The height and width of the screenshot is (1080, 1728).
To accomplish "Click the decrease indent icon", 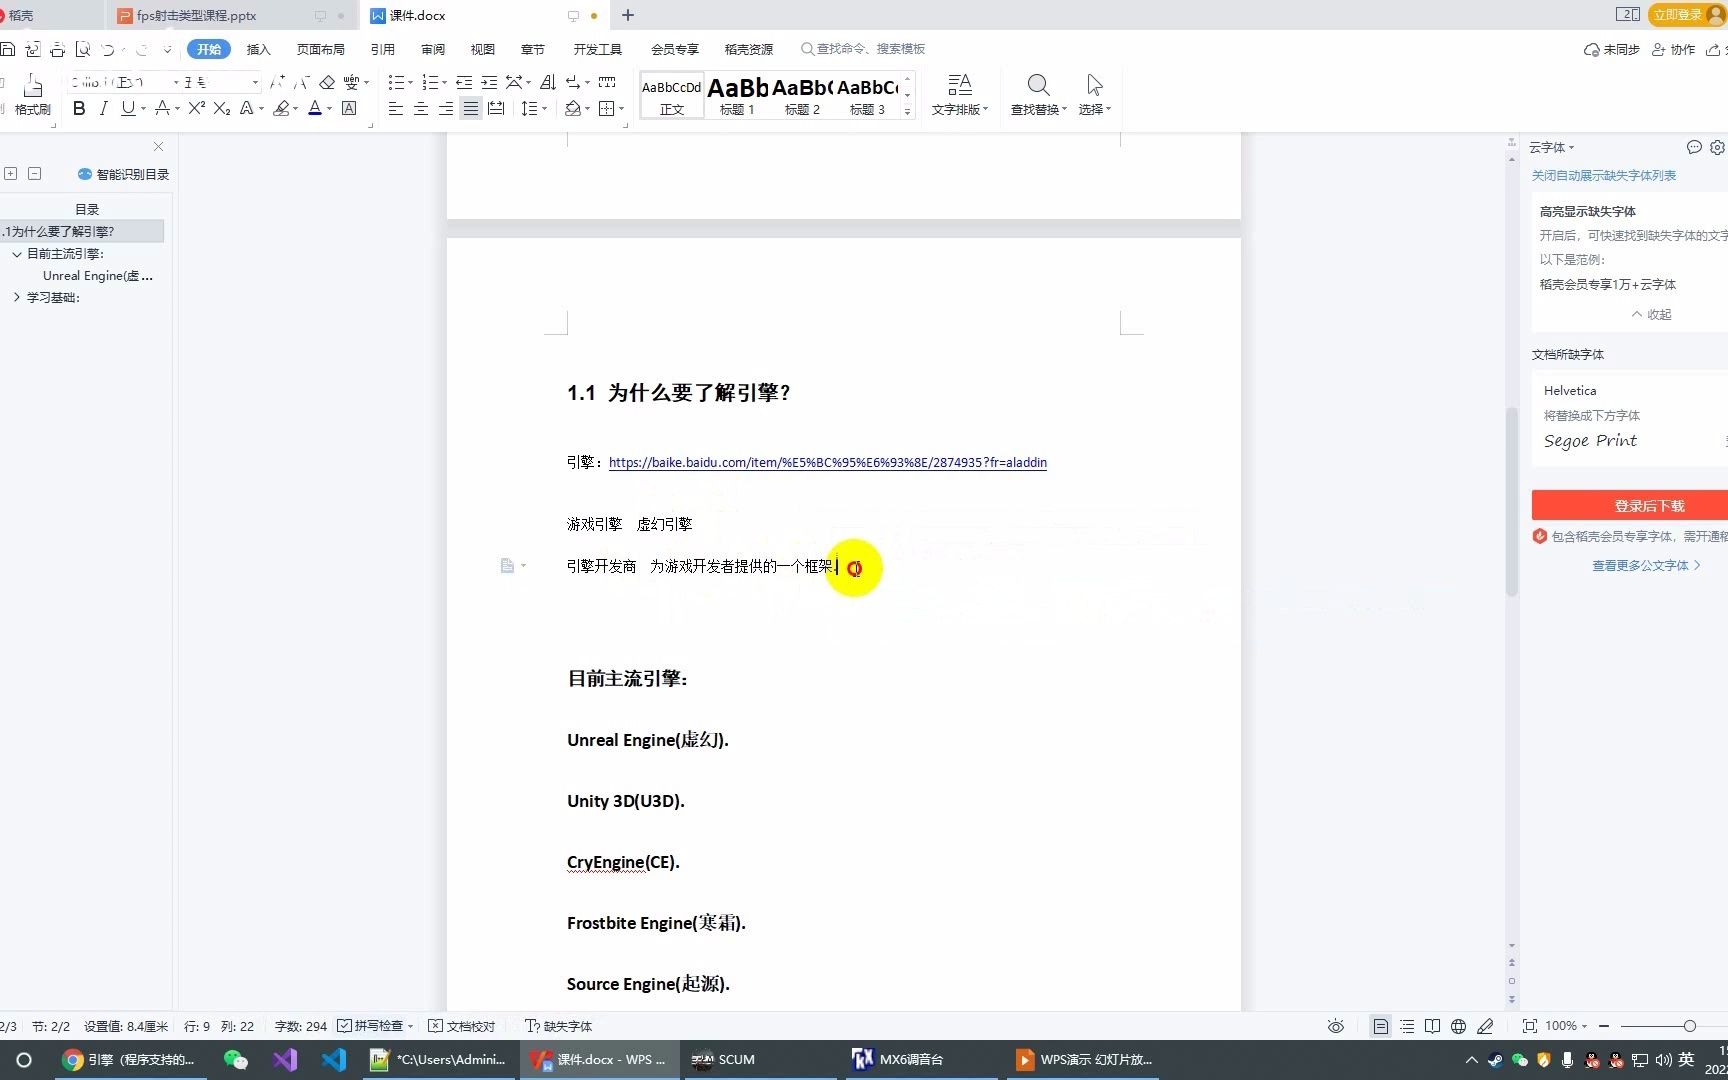I will [464, 82].
